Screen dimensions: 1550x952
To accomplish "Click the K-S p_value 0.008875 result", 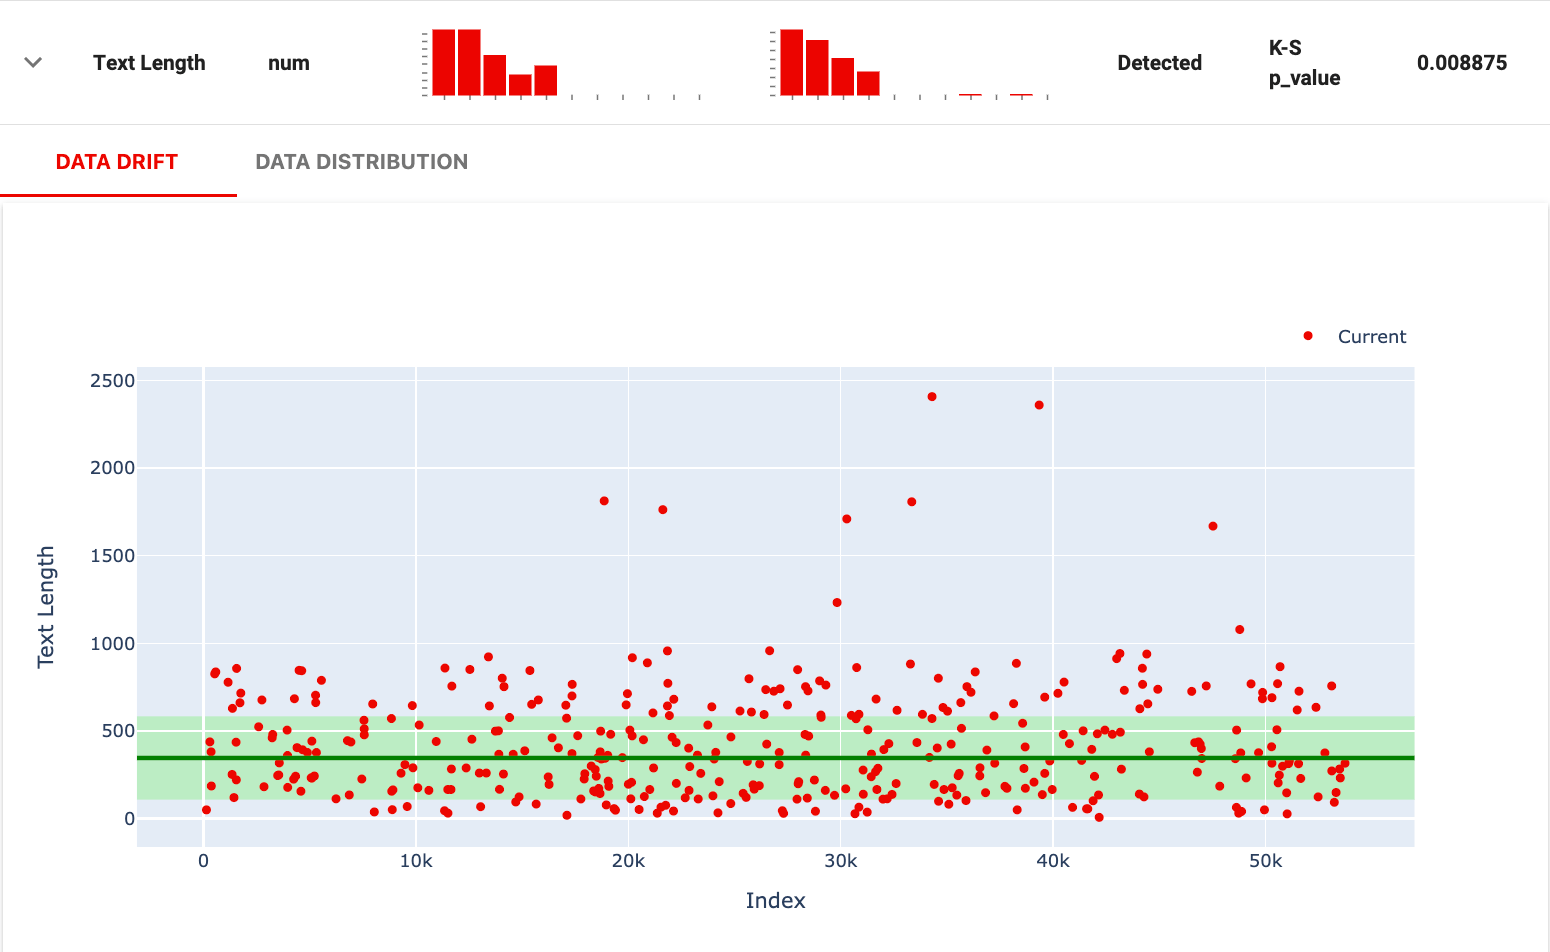I will (x=1461, y=62).
